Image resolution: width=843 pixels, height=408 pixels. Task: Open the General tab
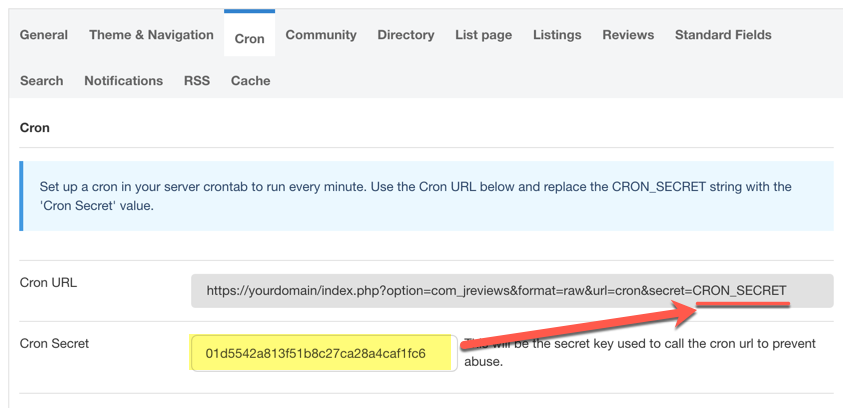coord(44,35)
